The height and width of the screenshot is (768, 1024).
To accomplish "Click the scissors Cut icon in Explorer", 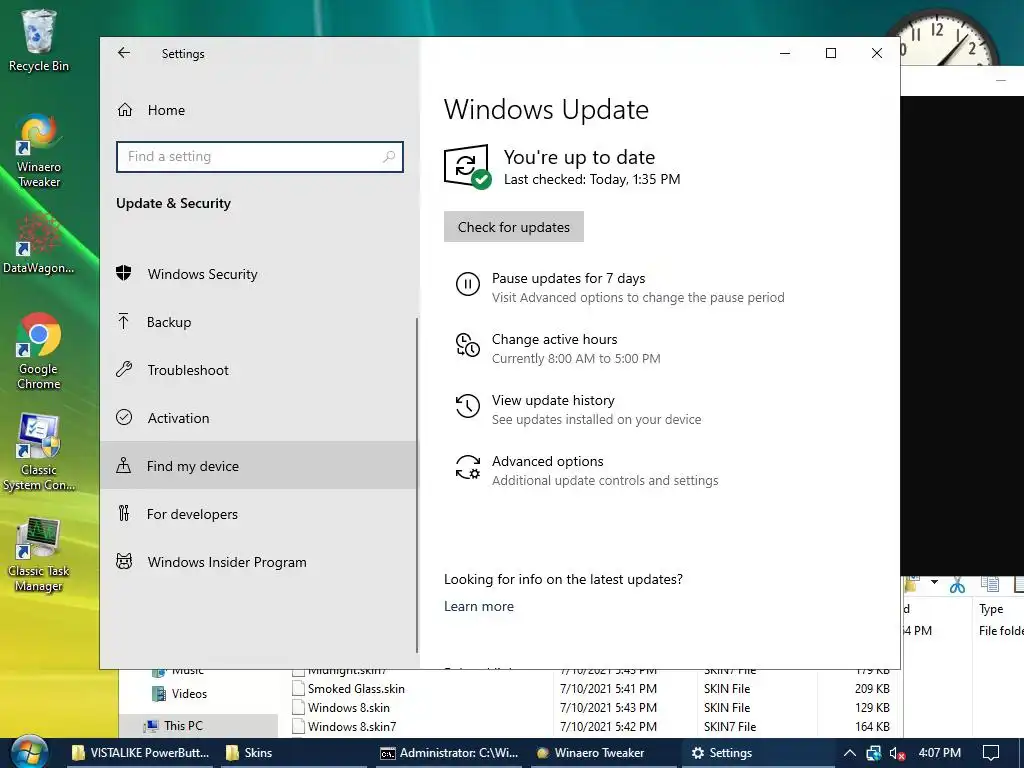I will coord(957,585).
